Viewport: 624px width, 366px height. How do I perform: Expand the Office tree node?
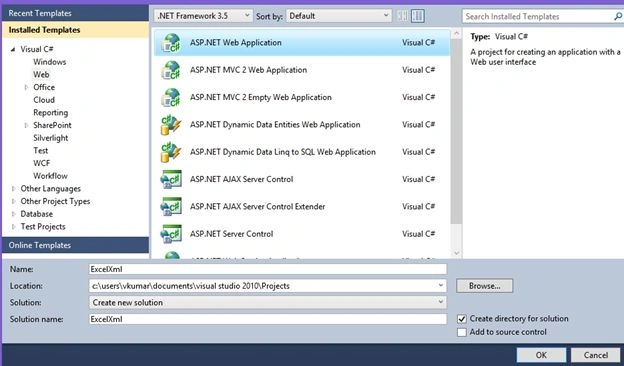click(26, 87)
